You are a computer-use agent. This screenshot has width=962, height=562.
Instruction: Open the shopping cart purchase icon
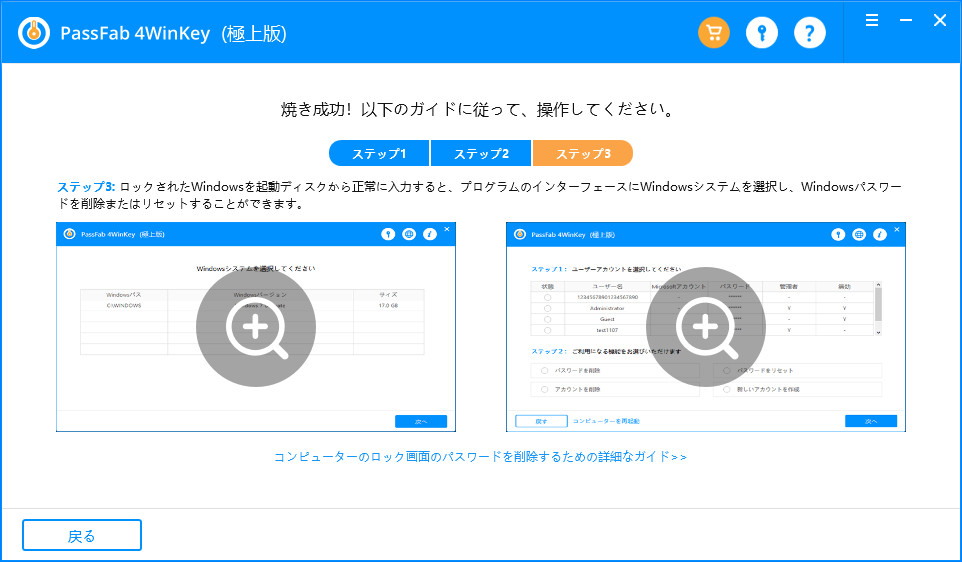[714, 33]
